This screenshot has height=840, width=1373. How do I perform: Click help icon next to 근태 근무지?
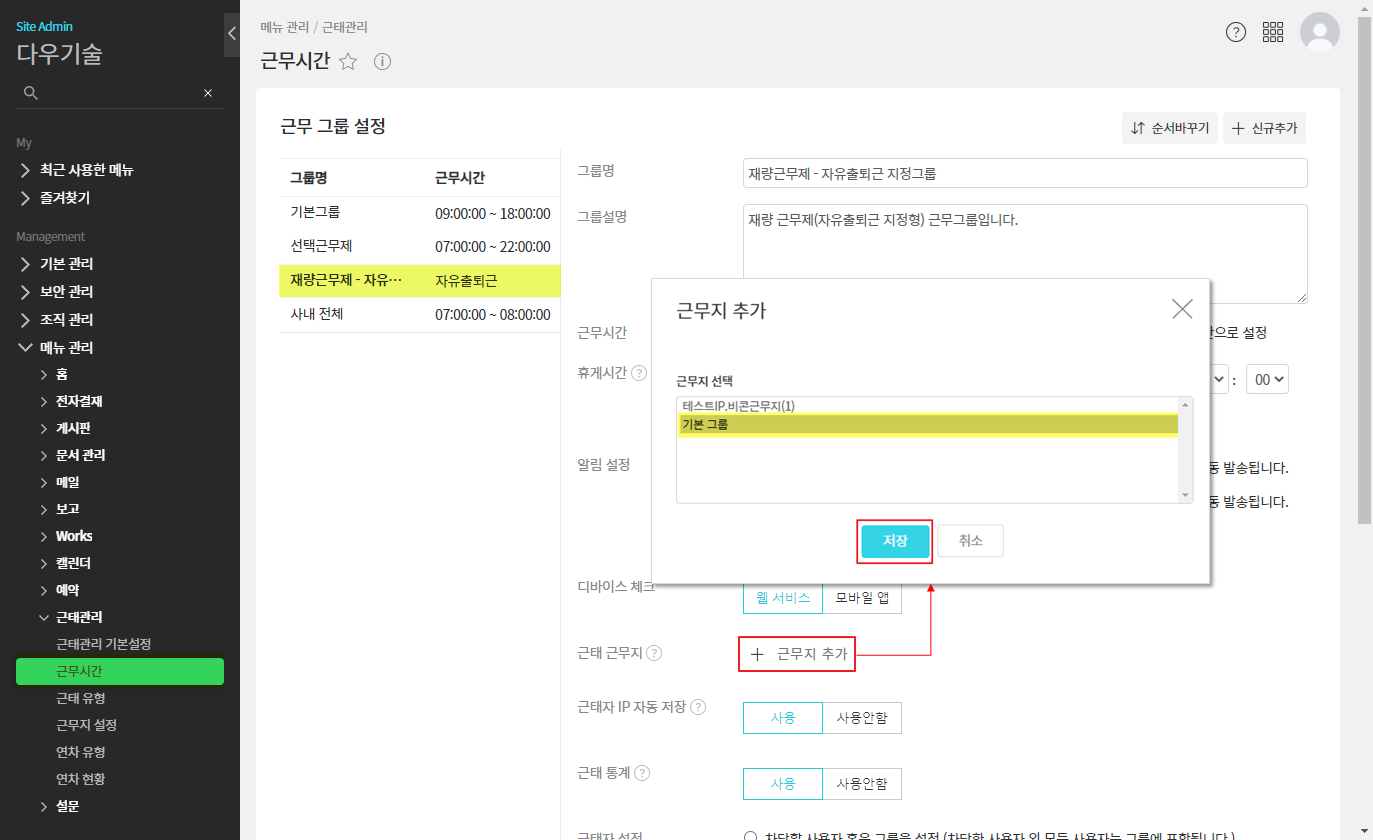click(654, 653)
